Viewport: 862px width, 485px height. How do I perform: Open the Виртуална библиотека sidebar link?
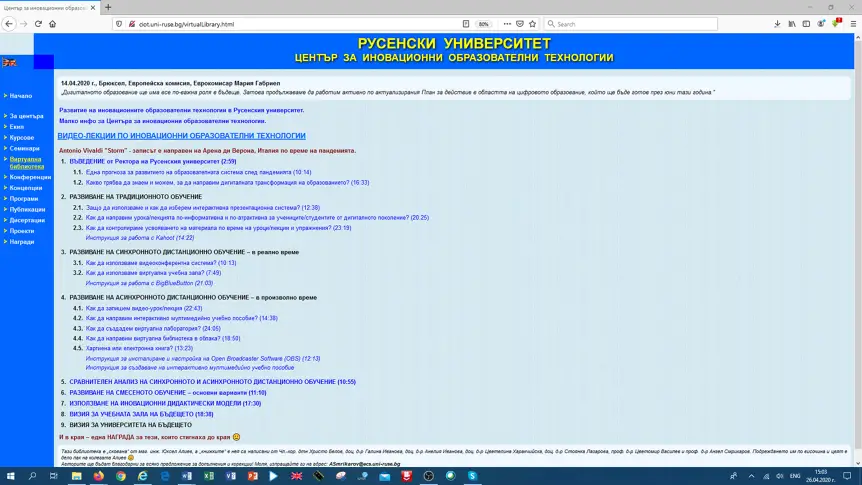(26, 163)
